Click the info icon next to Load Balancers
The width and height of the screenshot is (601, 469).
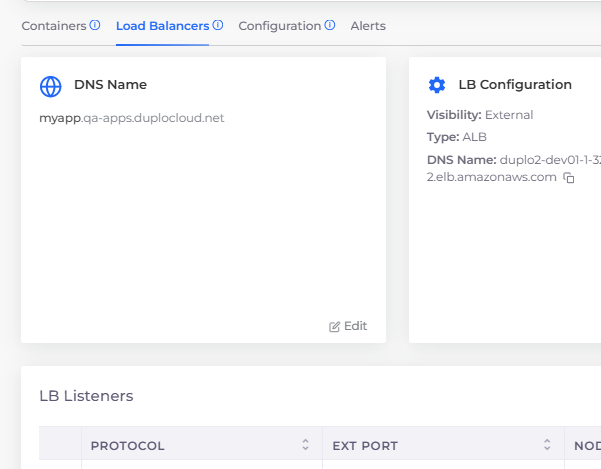coord(218,25)
